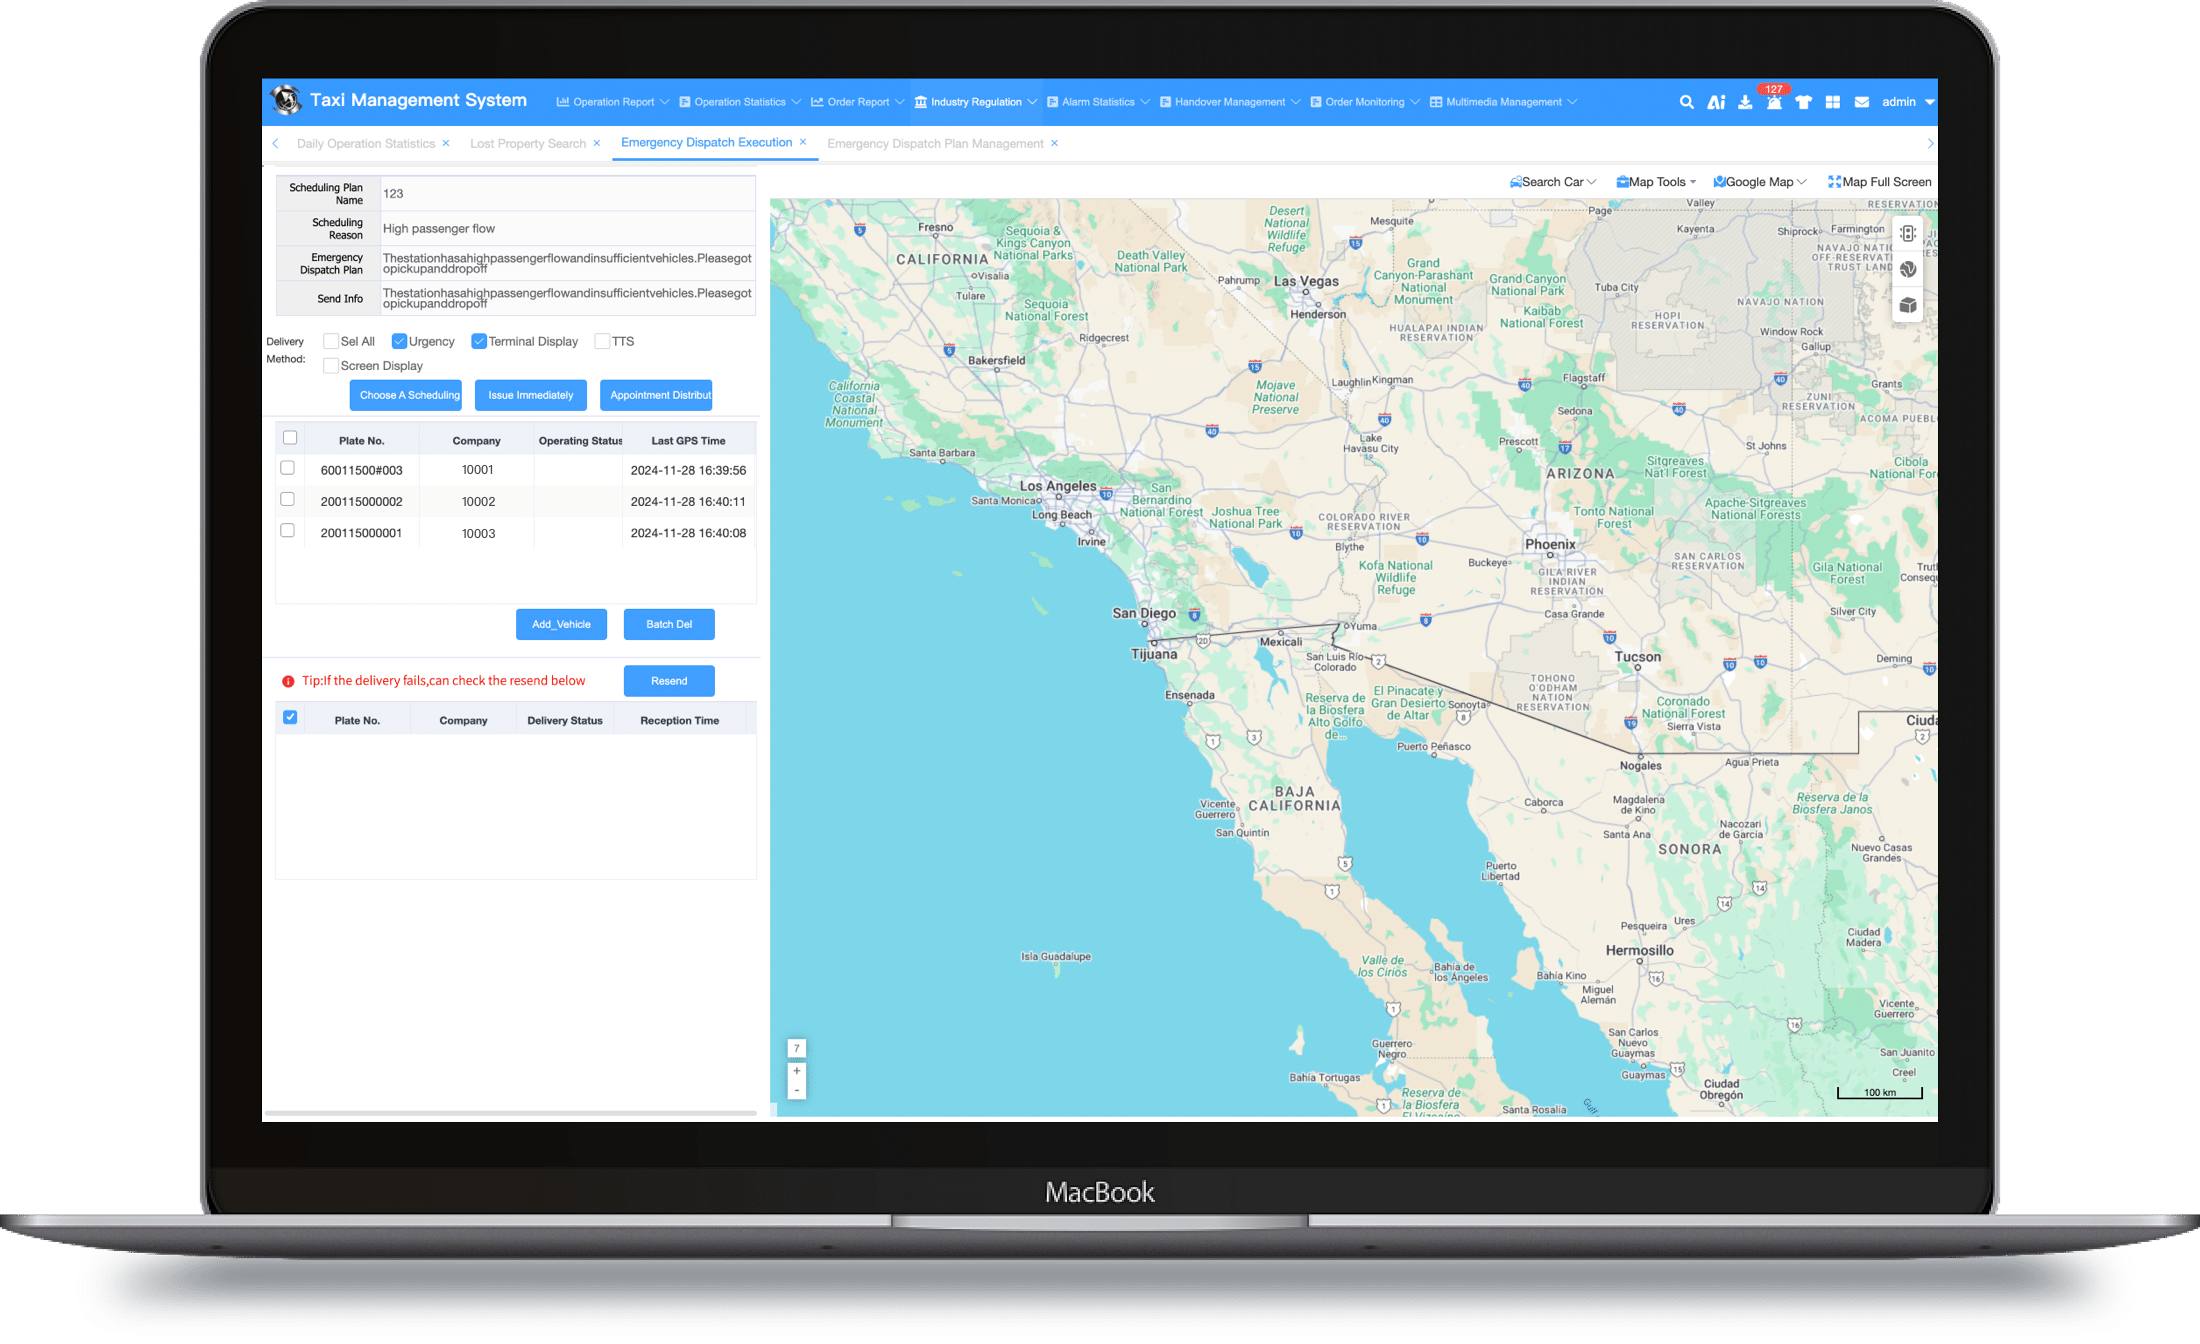Click the search magnifier icon in header
This screenshot has height=1344, width=2200.
1686,102
